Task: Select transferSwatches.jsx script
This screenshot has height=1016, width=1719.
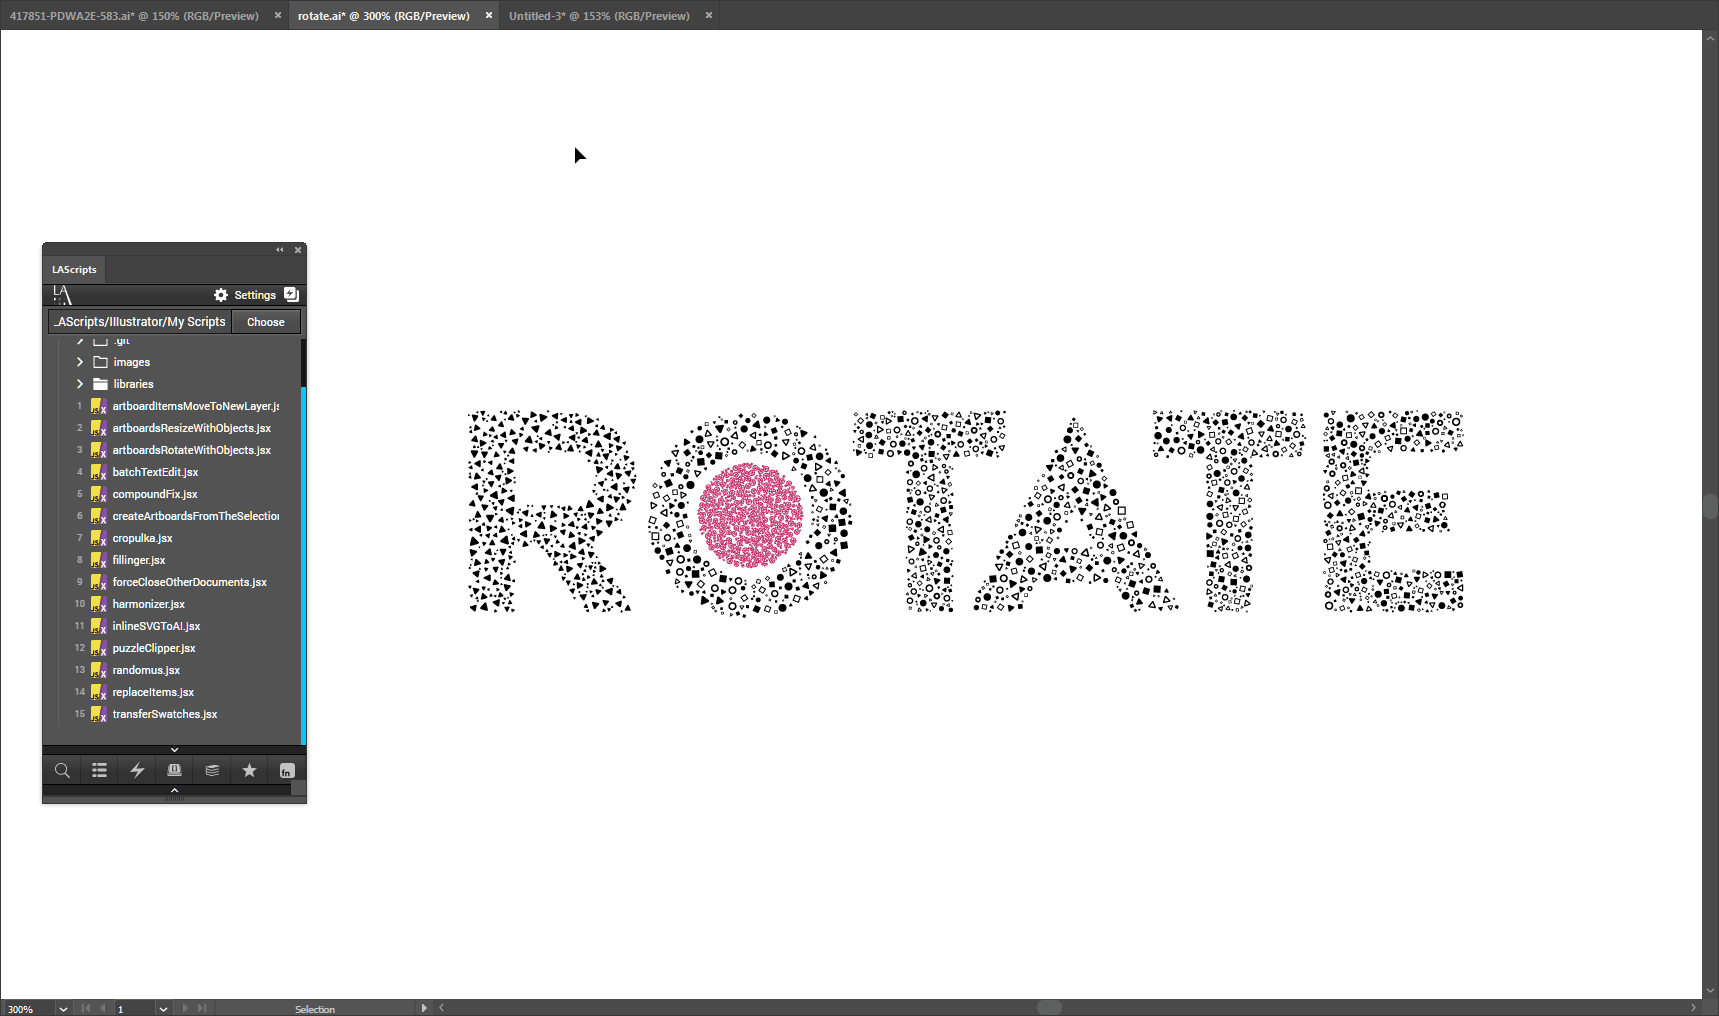Action: tap(172, 714)
